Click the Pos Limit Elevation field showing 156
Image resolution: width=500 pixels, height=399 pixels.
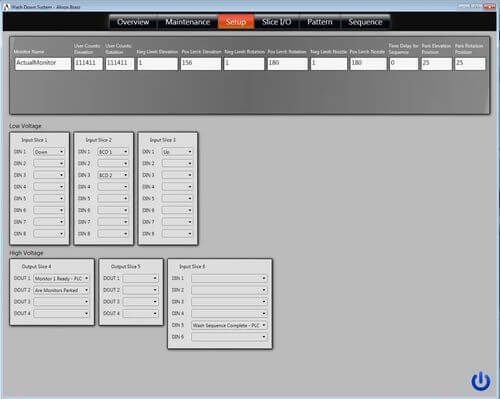201,64
